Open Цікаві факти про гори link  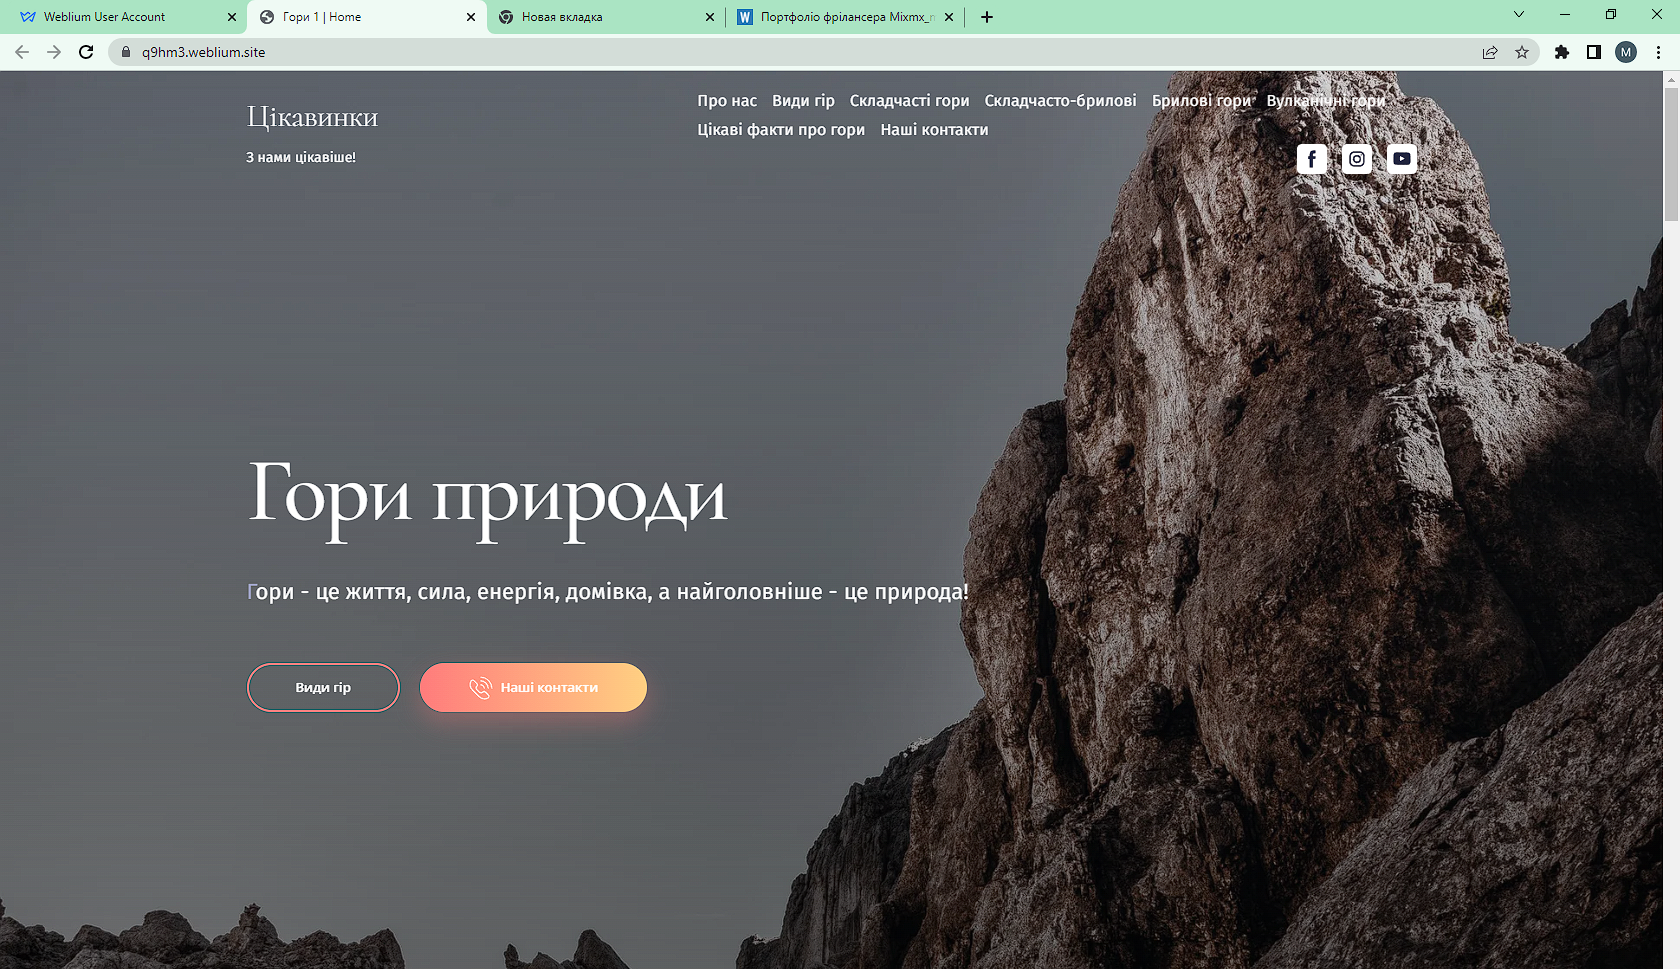click(781, 130)
